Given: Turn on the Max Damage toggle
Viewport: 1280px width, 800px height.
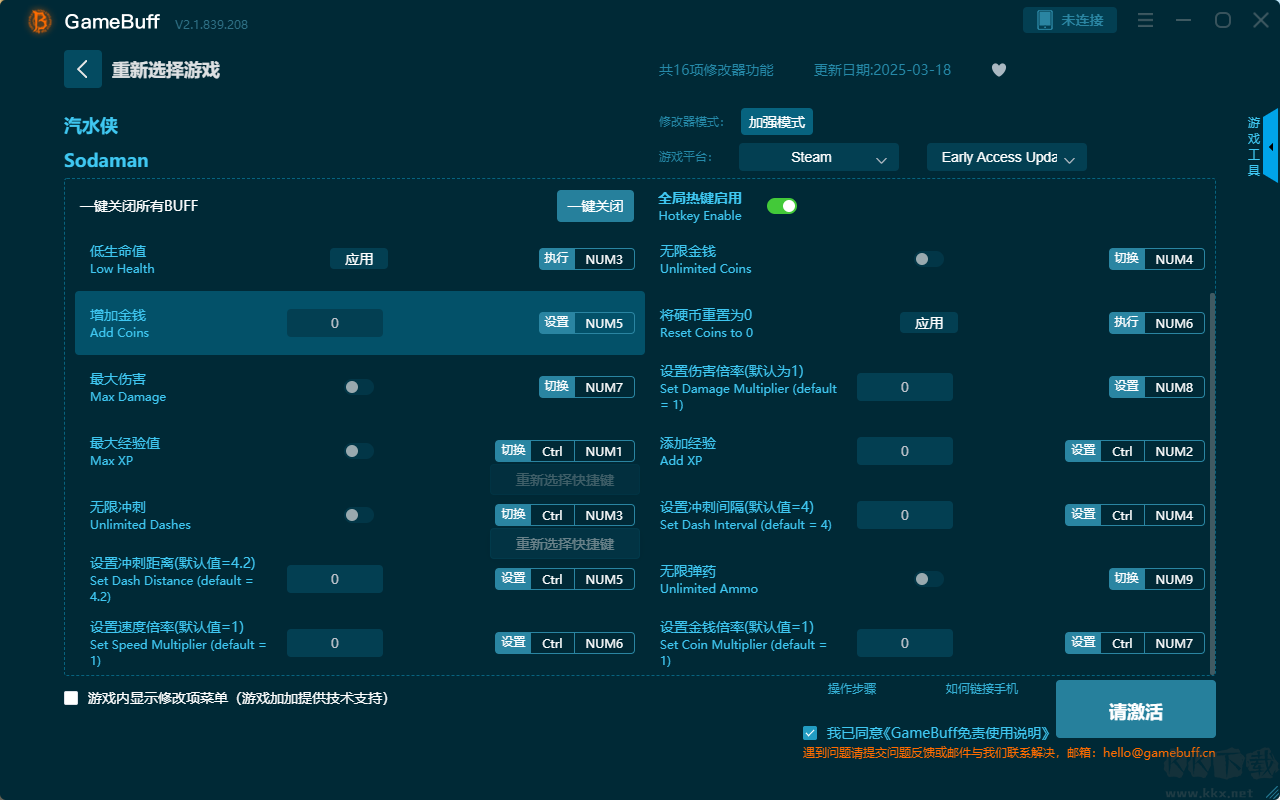Looking at the screenshot, I should click(x=359, y=387).
